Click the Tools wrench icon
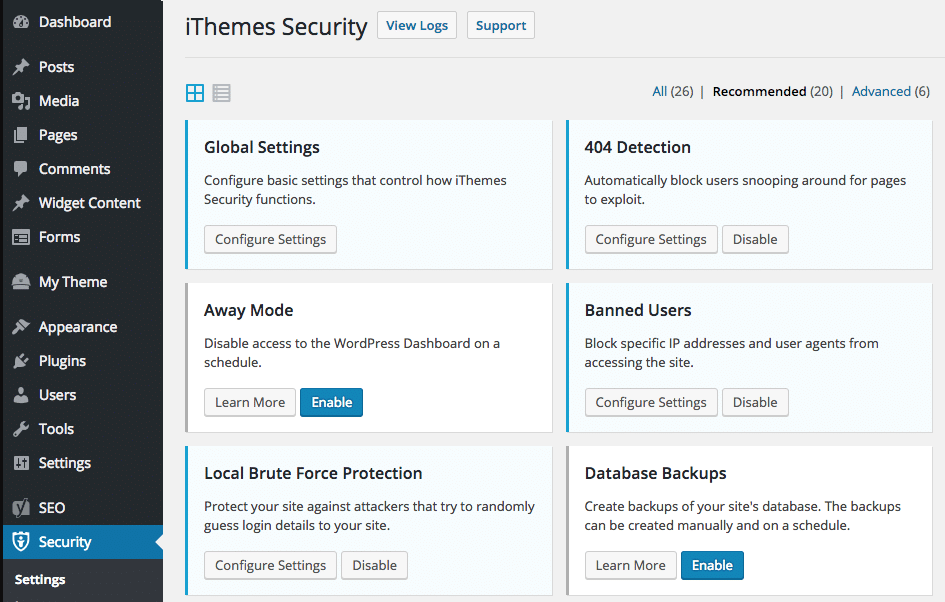The width and height of the screenshot is (945, 602). coord(21,429)
